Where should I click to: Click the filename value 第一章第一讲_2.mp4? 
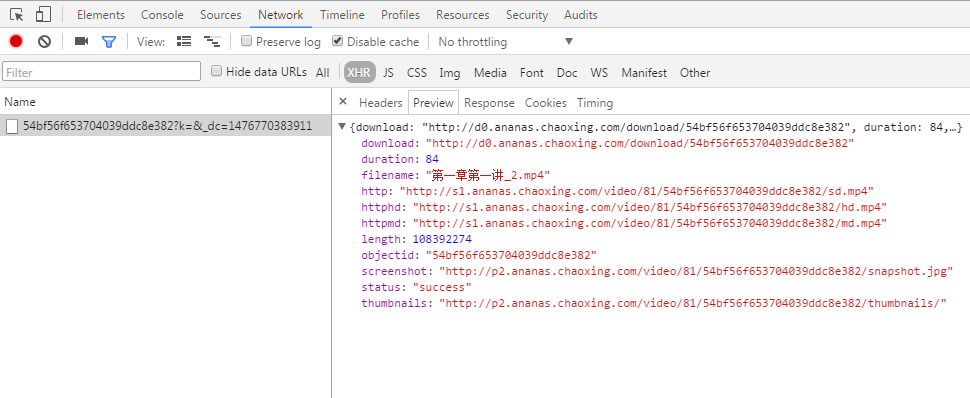pyautogui.click(x=487, y=175)
